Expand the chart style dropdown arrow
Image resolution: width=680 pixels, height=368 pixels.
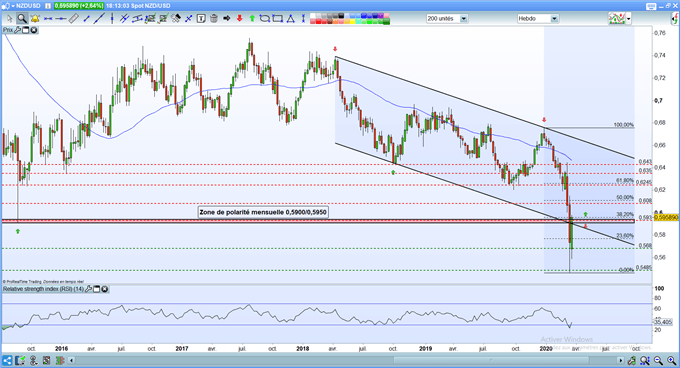(x=628, y=19)
